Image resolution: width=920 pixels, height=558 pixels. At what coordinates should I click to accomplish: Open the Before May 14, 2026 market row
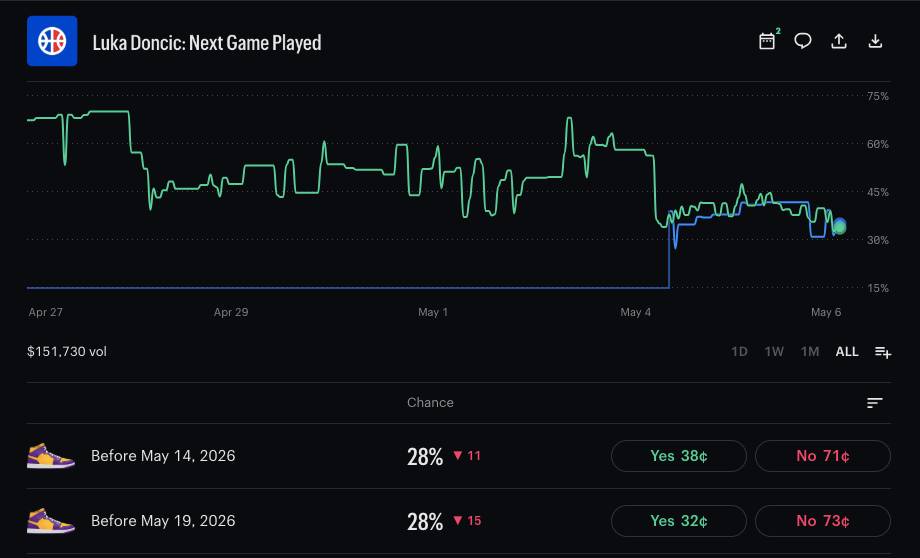click(x=459, y=456)
